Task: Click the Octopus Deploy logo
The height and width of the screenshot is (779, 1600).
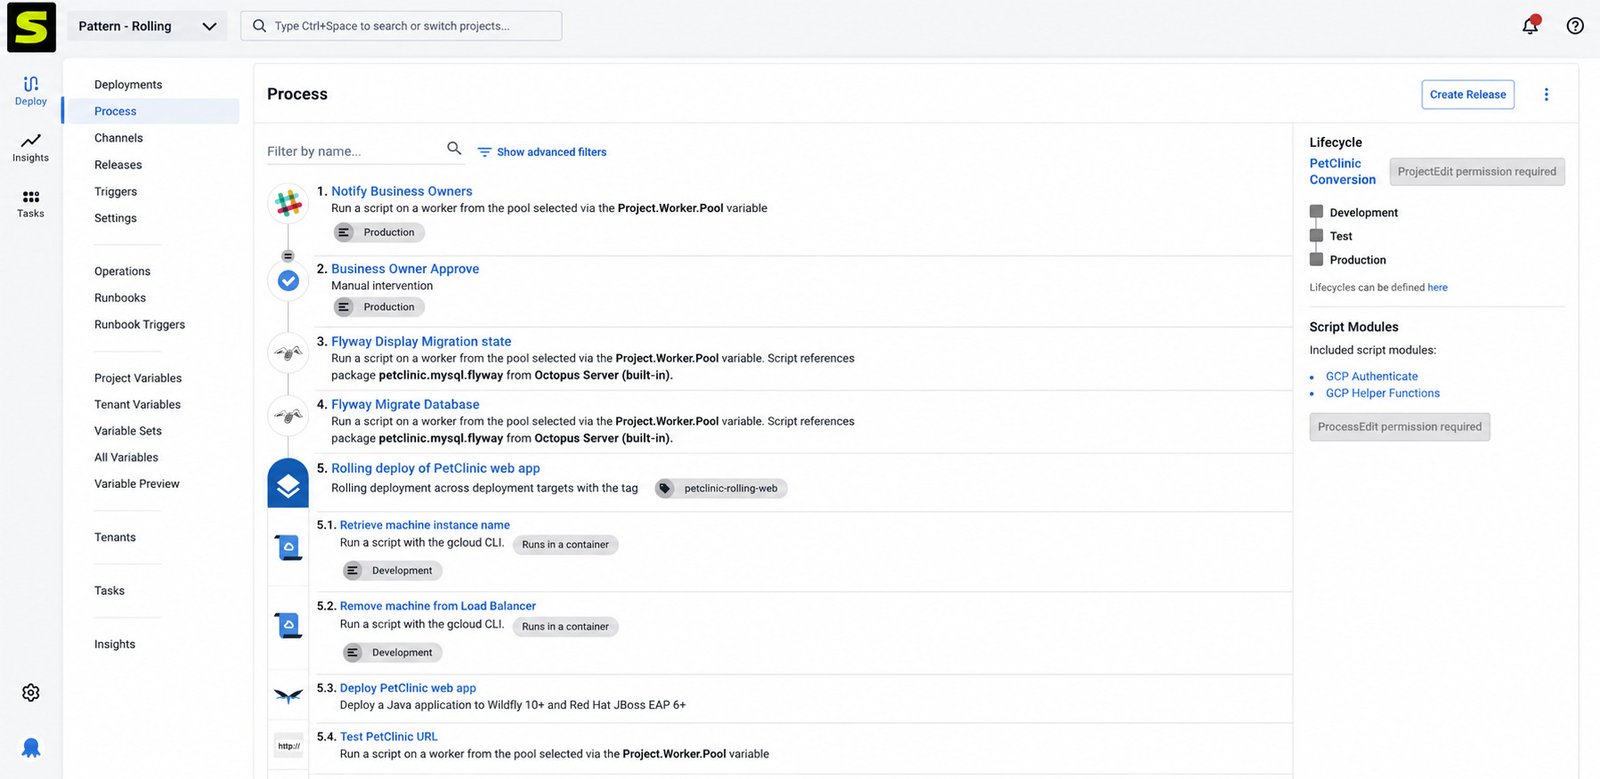Action: (31, 27)
